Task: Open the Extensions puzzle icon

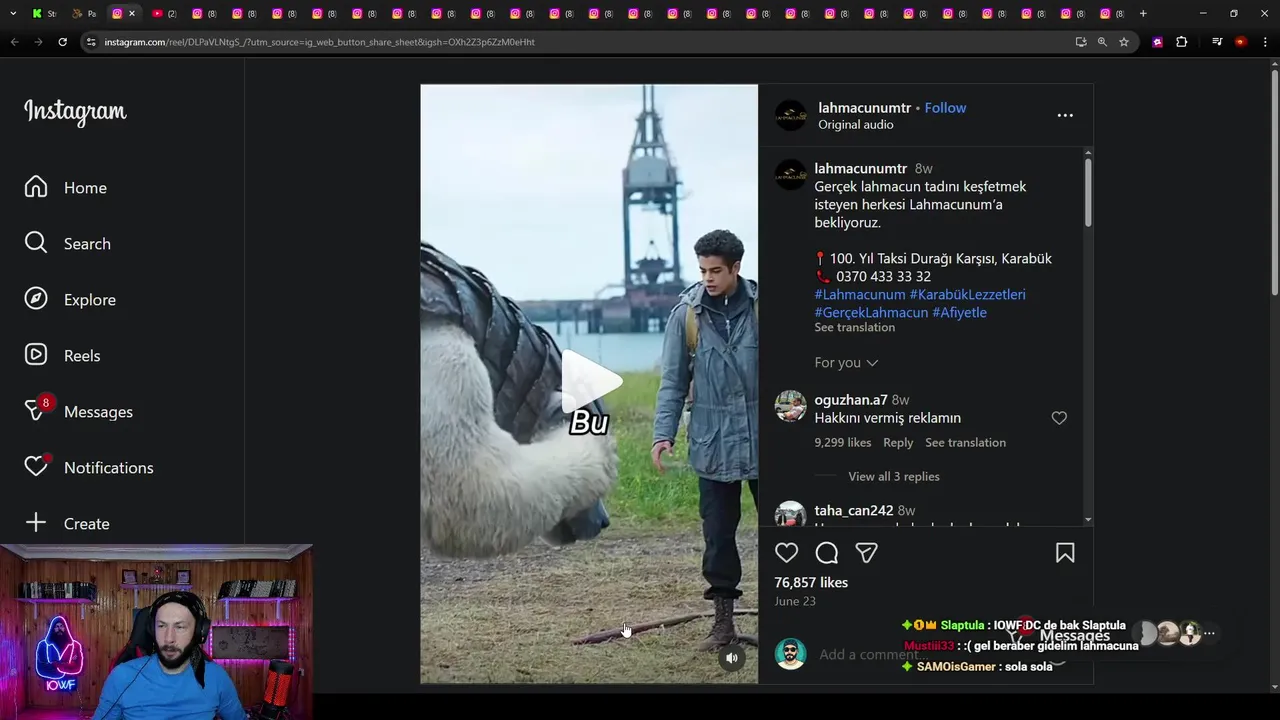Action: 1182,42
